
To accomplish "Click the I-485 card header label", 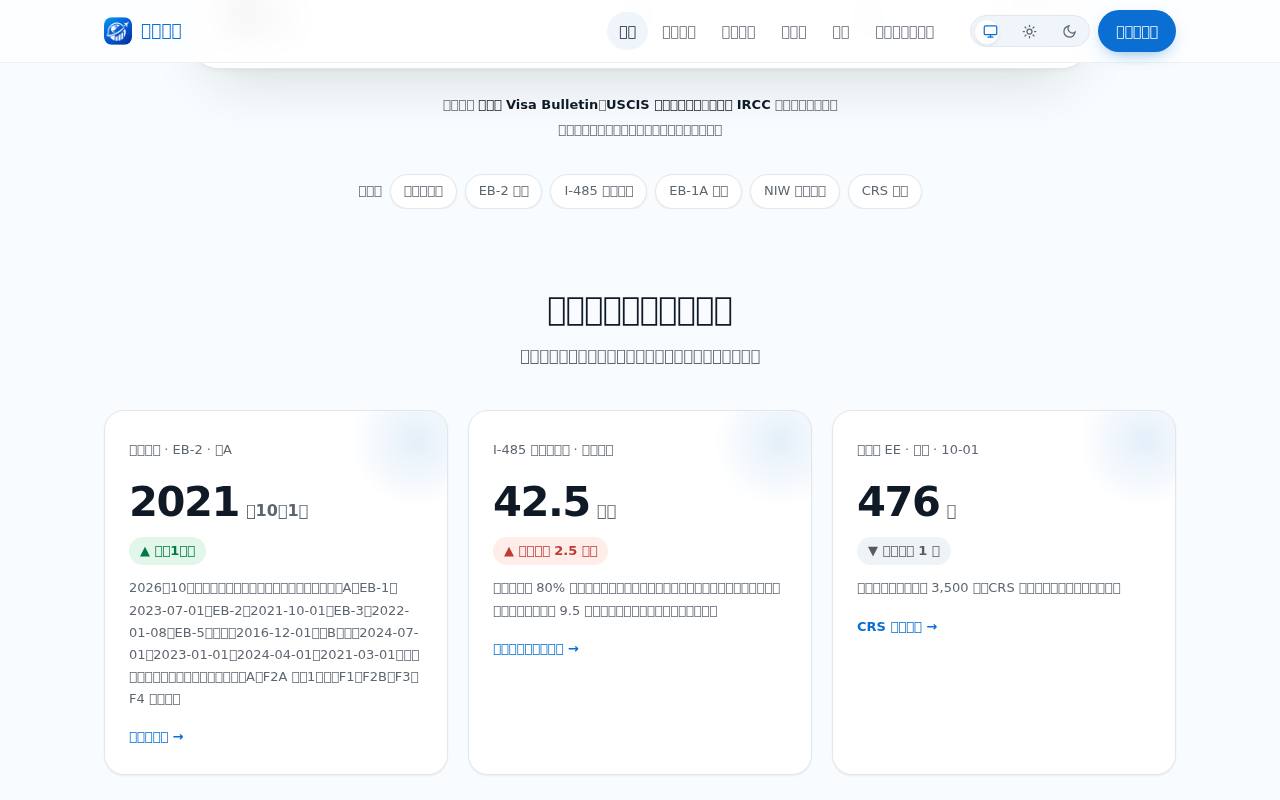I will (x=553, y=450).
